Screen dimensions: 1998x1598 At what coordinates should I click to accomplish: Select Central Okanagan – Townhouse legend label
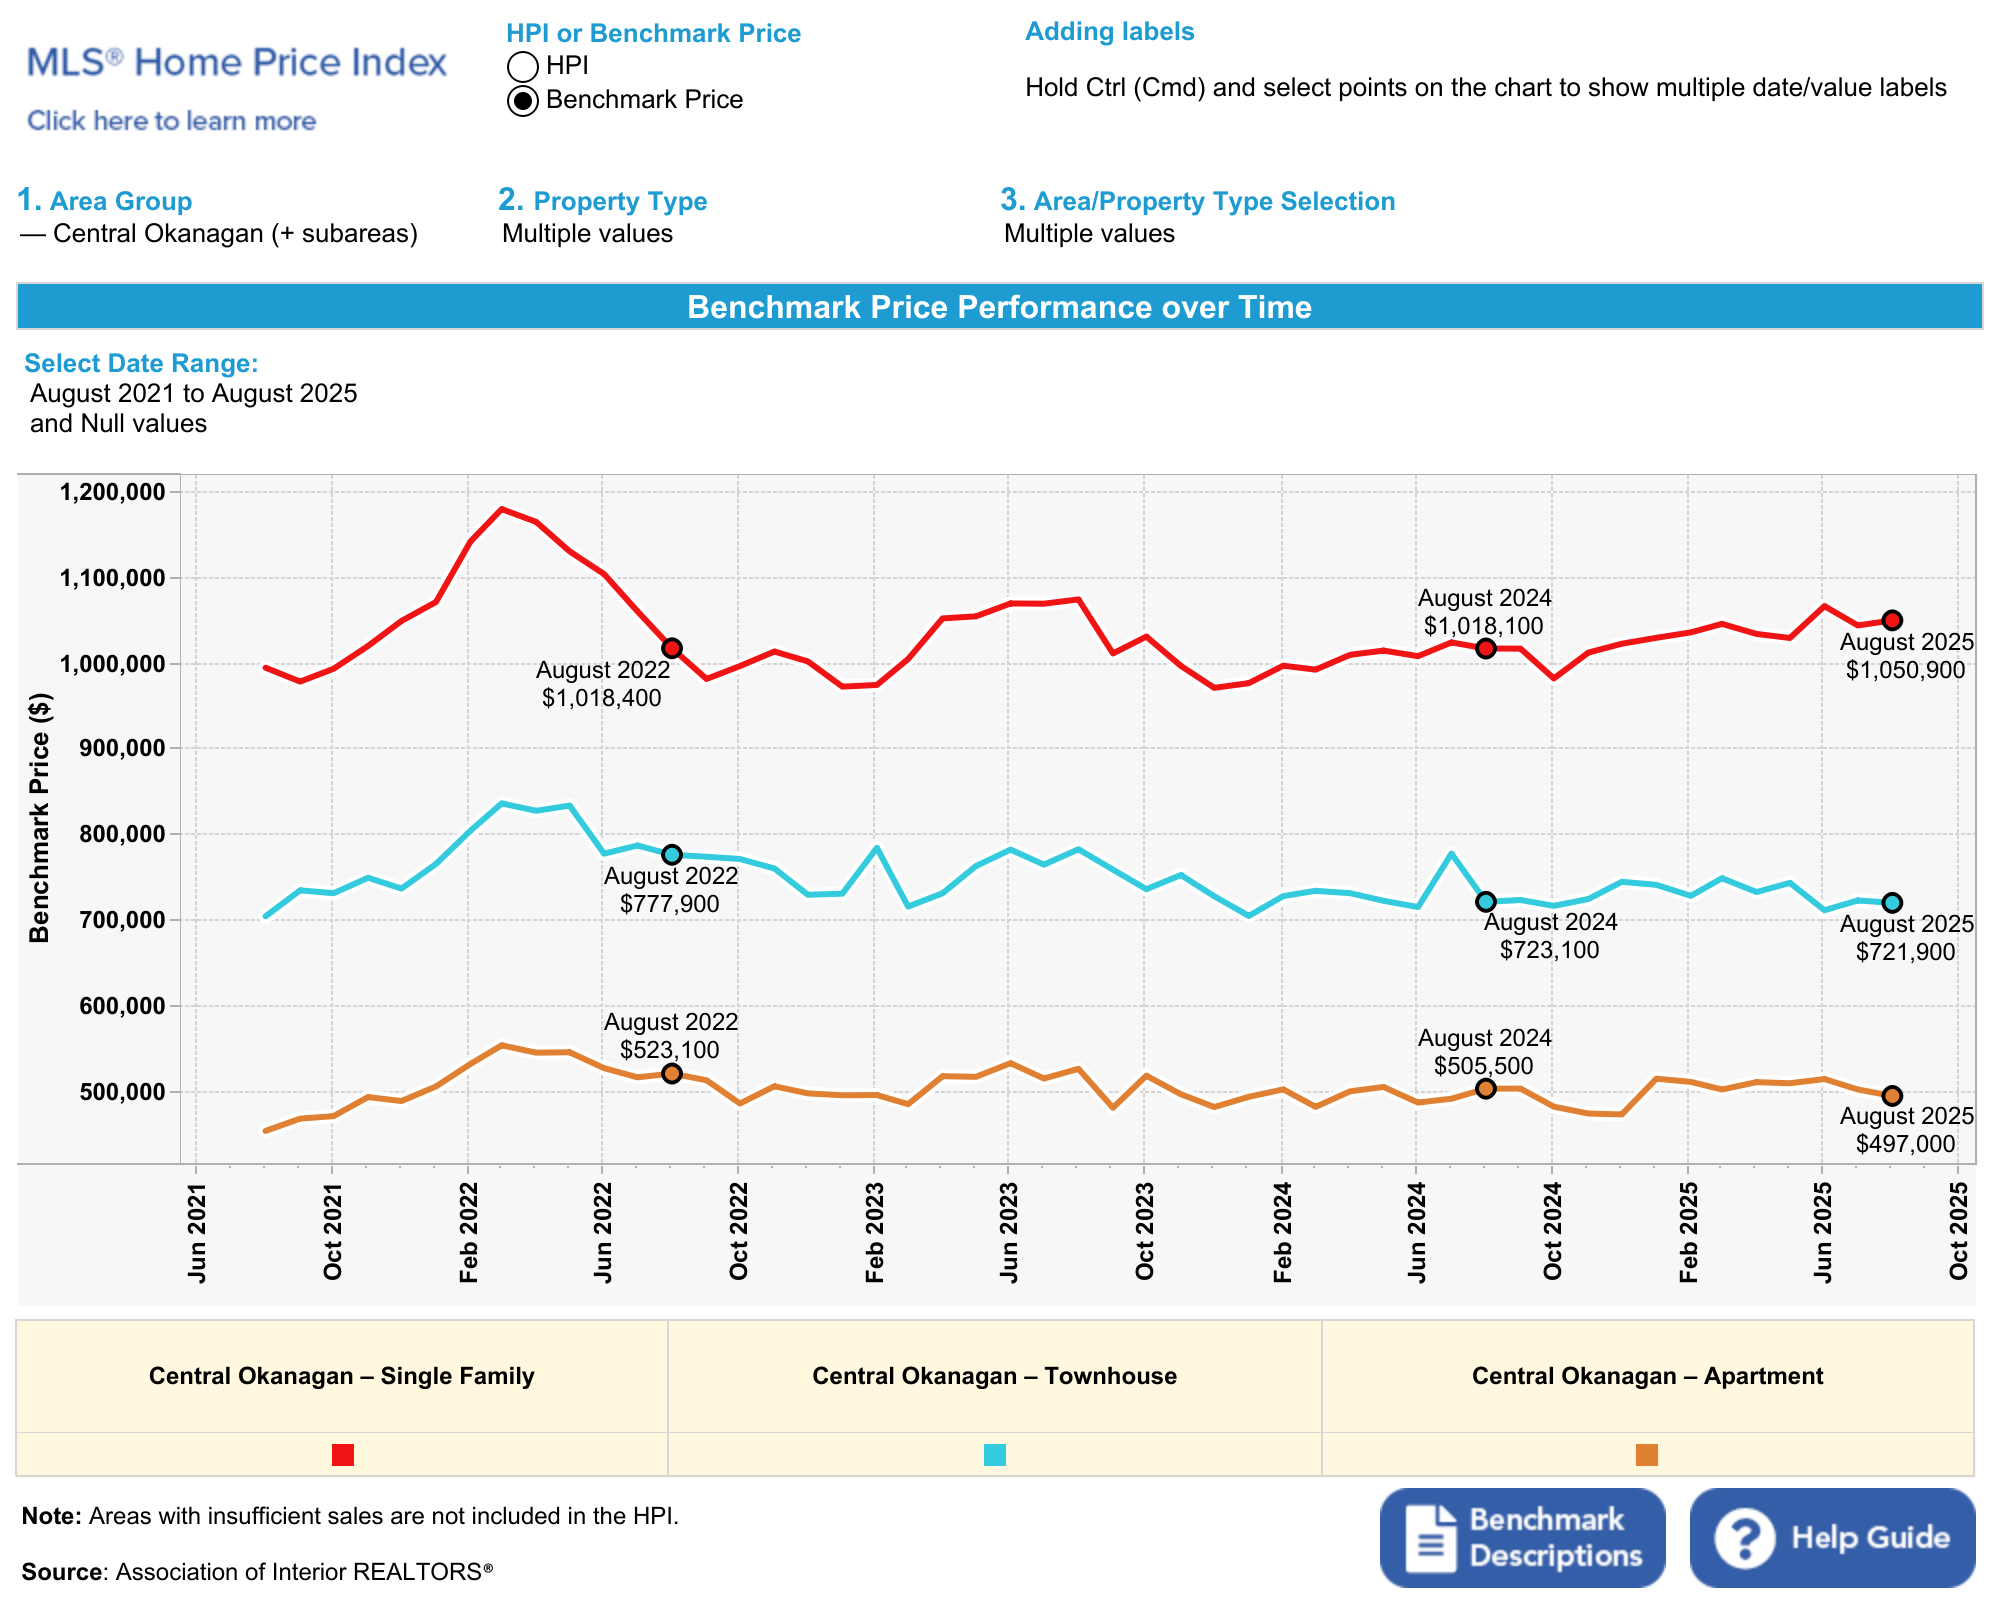995,1376
